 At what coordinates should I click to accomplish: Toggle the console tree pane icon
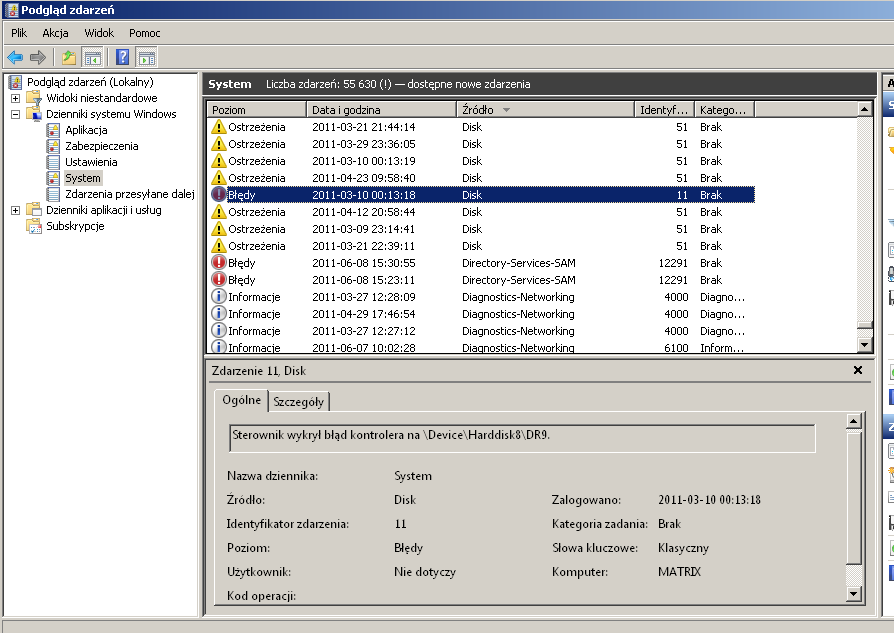pos(92,57)
